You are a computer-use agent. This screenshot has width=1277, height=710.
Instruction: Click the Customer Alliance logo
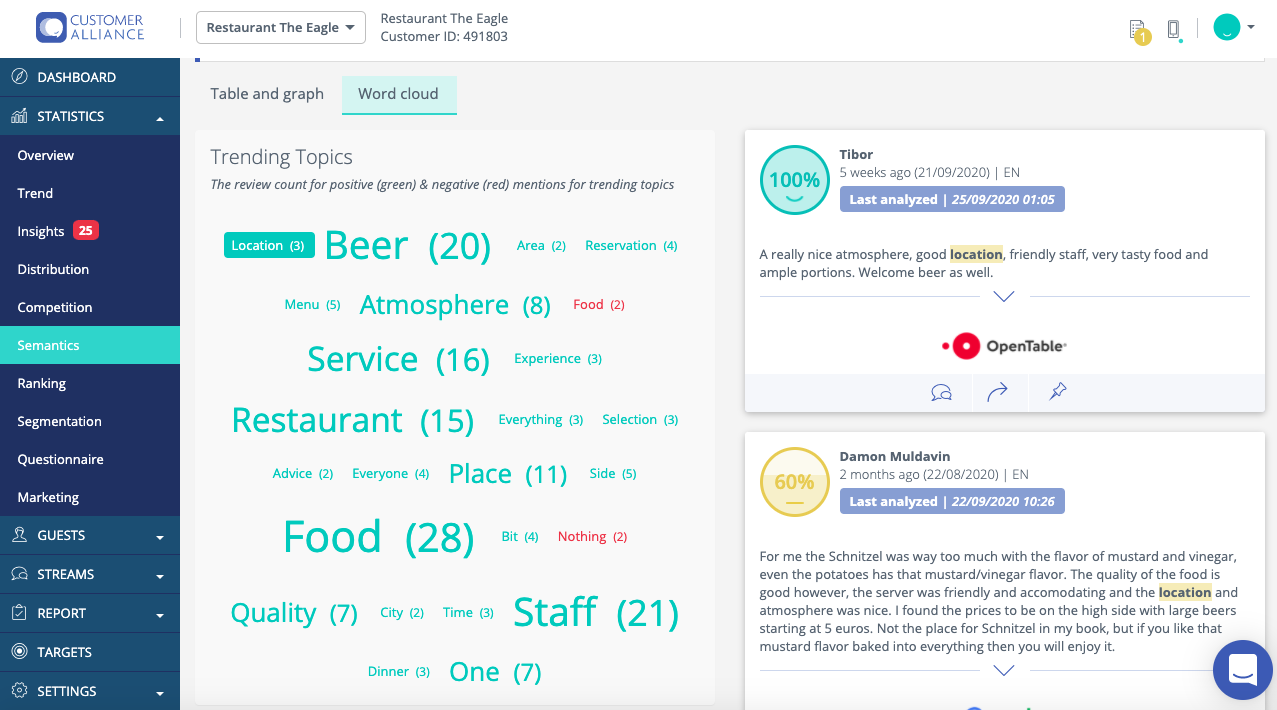pyautogui.click(x=90, y=27)
